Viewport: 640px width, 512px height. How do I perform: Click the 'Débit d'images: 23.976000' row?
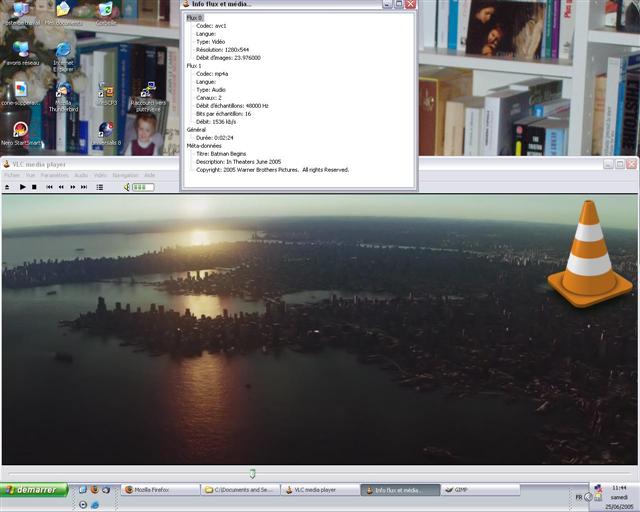point(228,58)
